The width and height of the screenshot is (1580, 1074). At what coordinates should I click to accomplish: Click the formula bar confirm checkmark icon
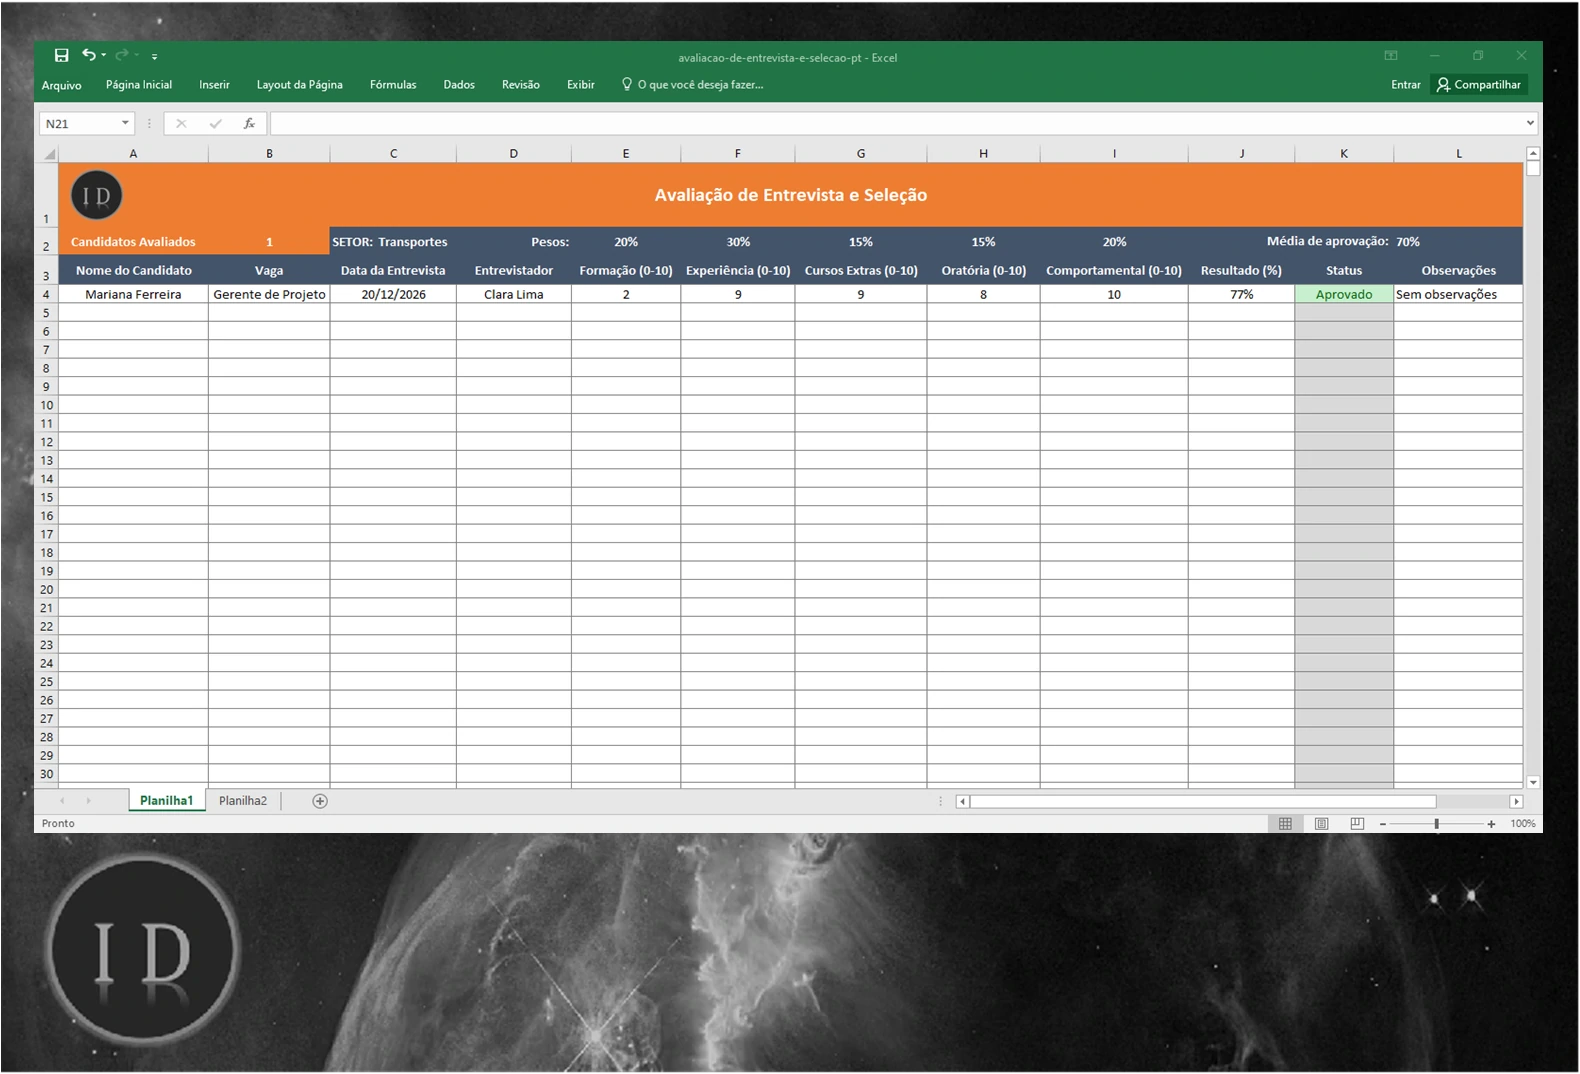[215, 124]
